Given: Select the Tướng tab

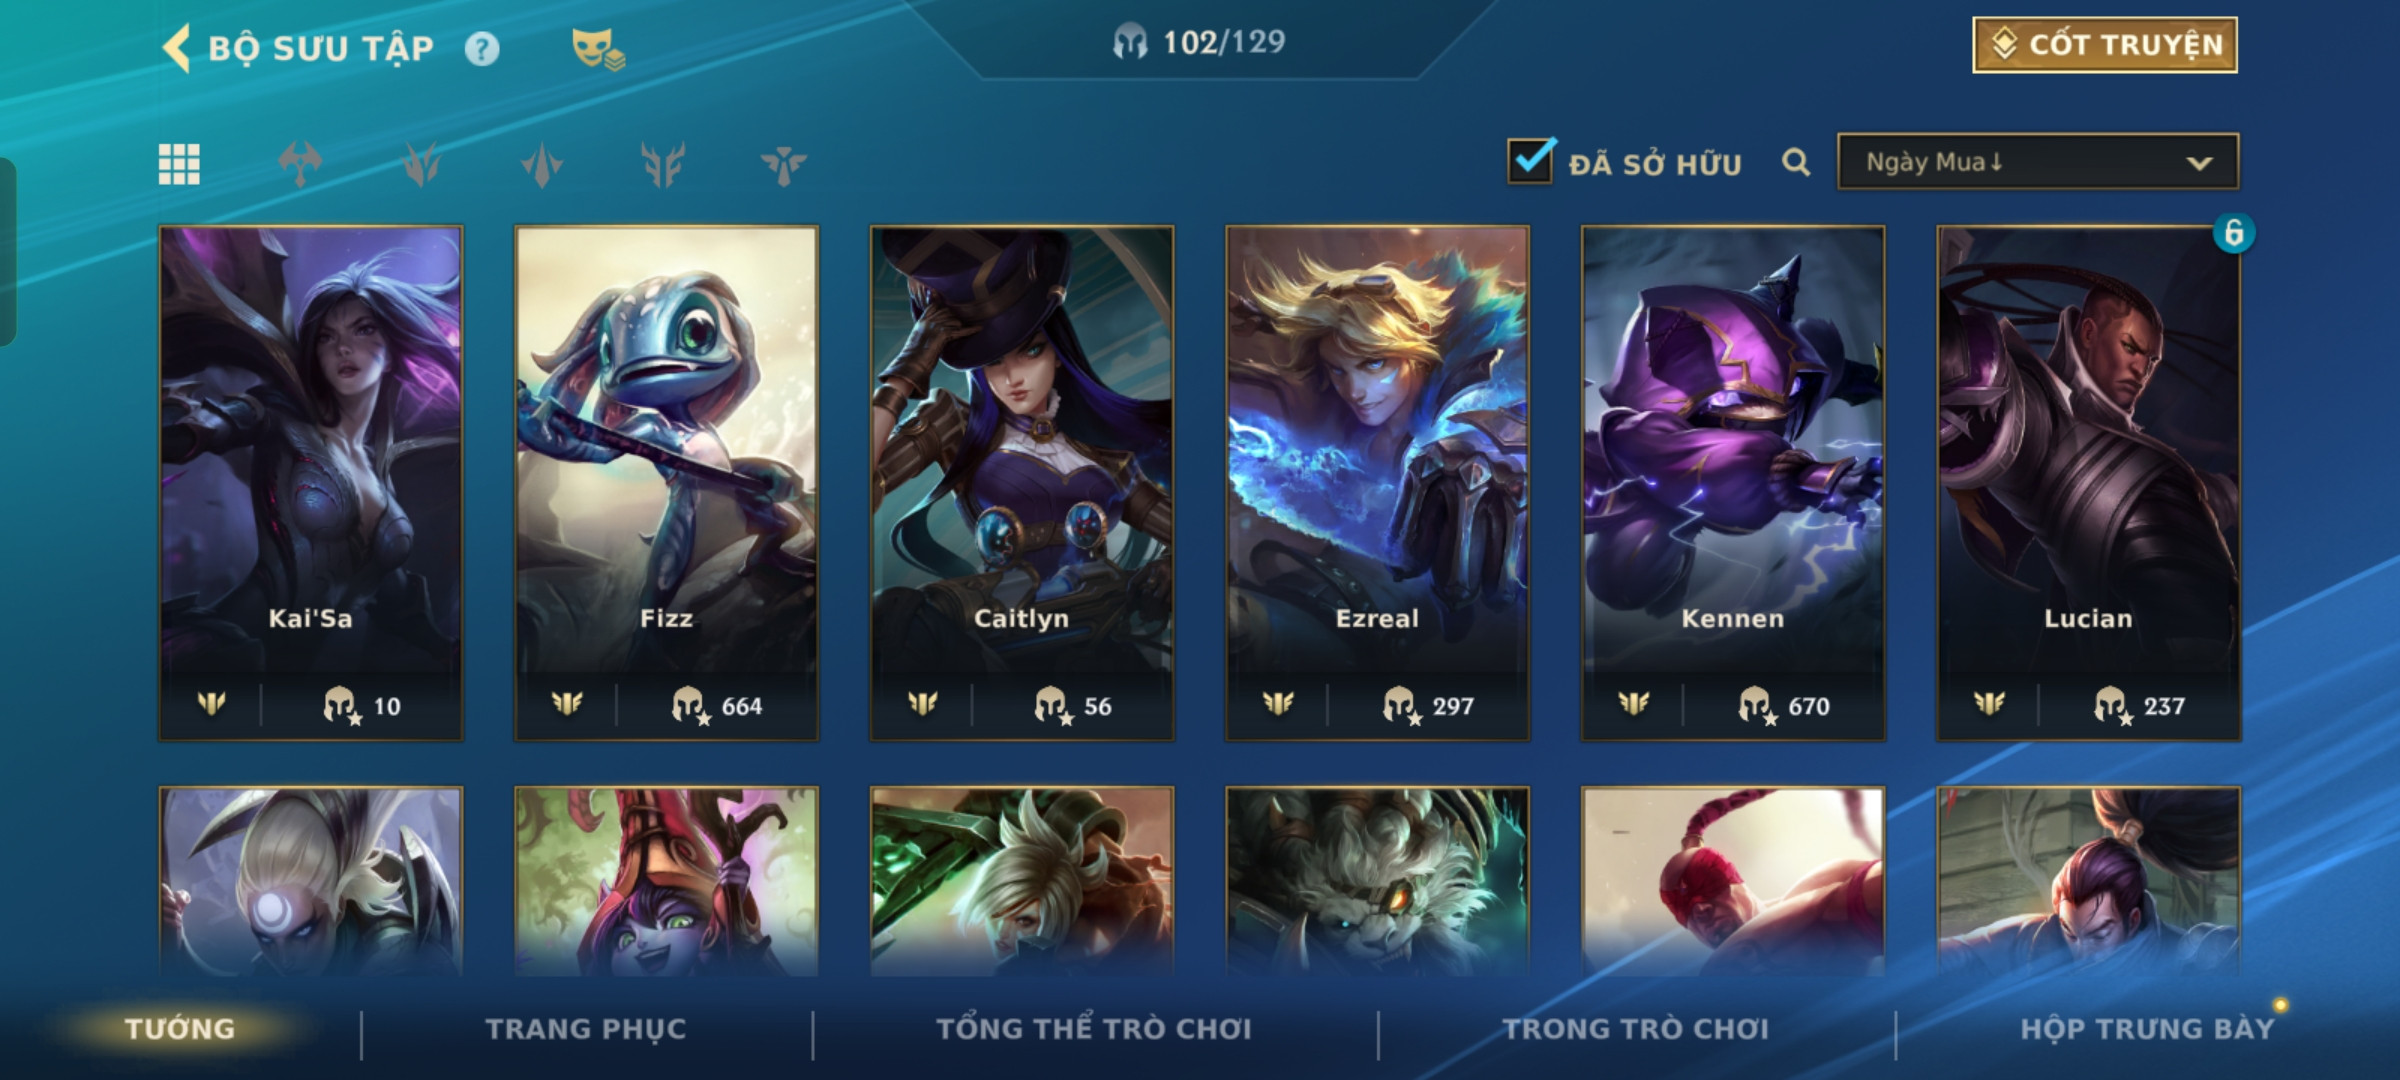Looking at the screenshot, I should pyautogui.click(x=180, y=1028).
